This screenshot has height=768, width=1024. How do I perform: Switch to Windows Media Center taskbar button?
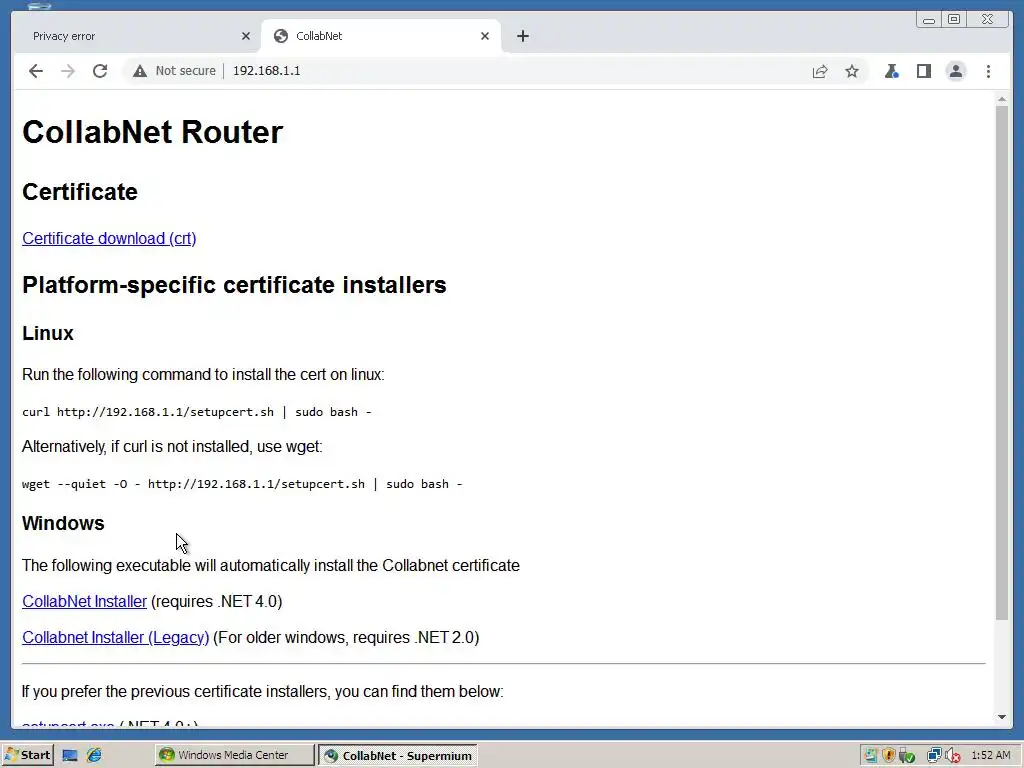click(x=234, y=755)
